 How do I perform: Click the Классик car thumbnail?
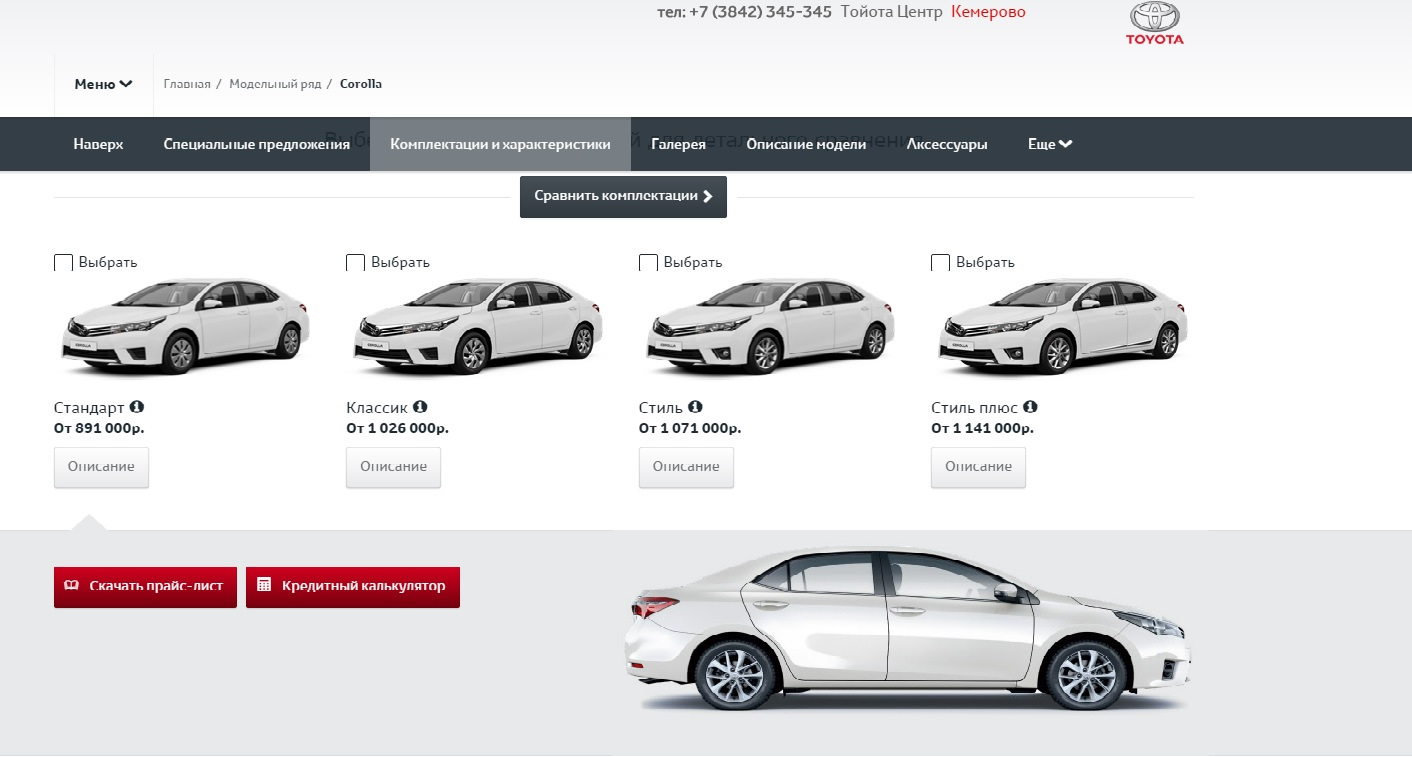[478, 327]
